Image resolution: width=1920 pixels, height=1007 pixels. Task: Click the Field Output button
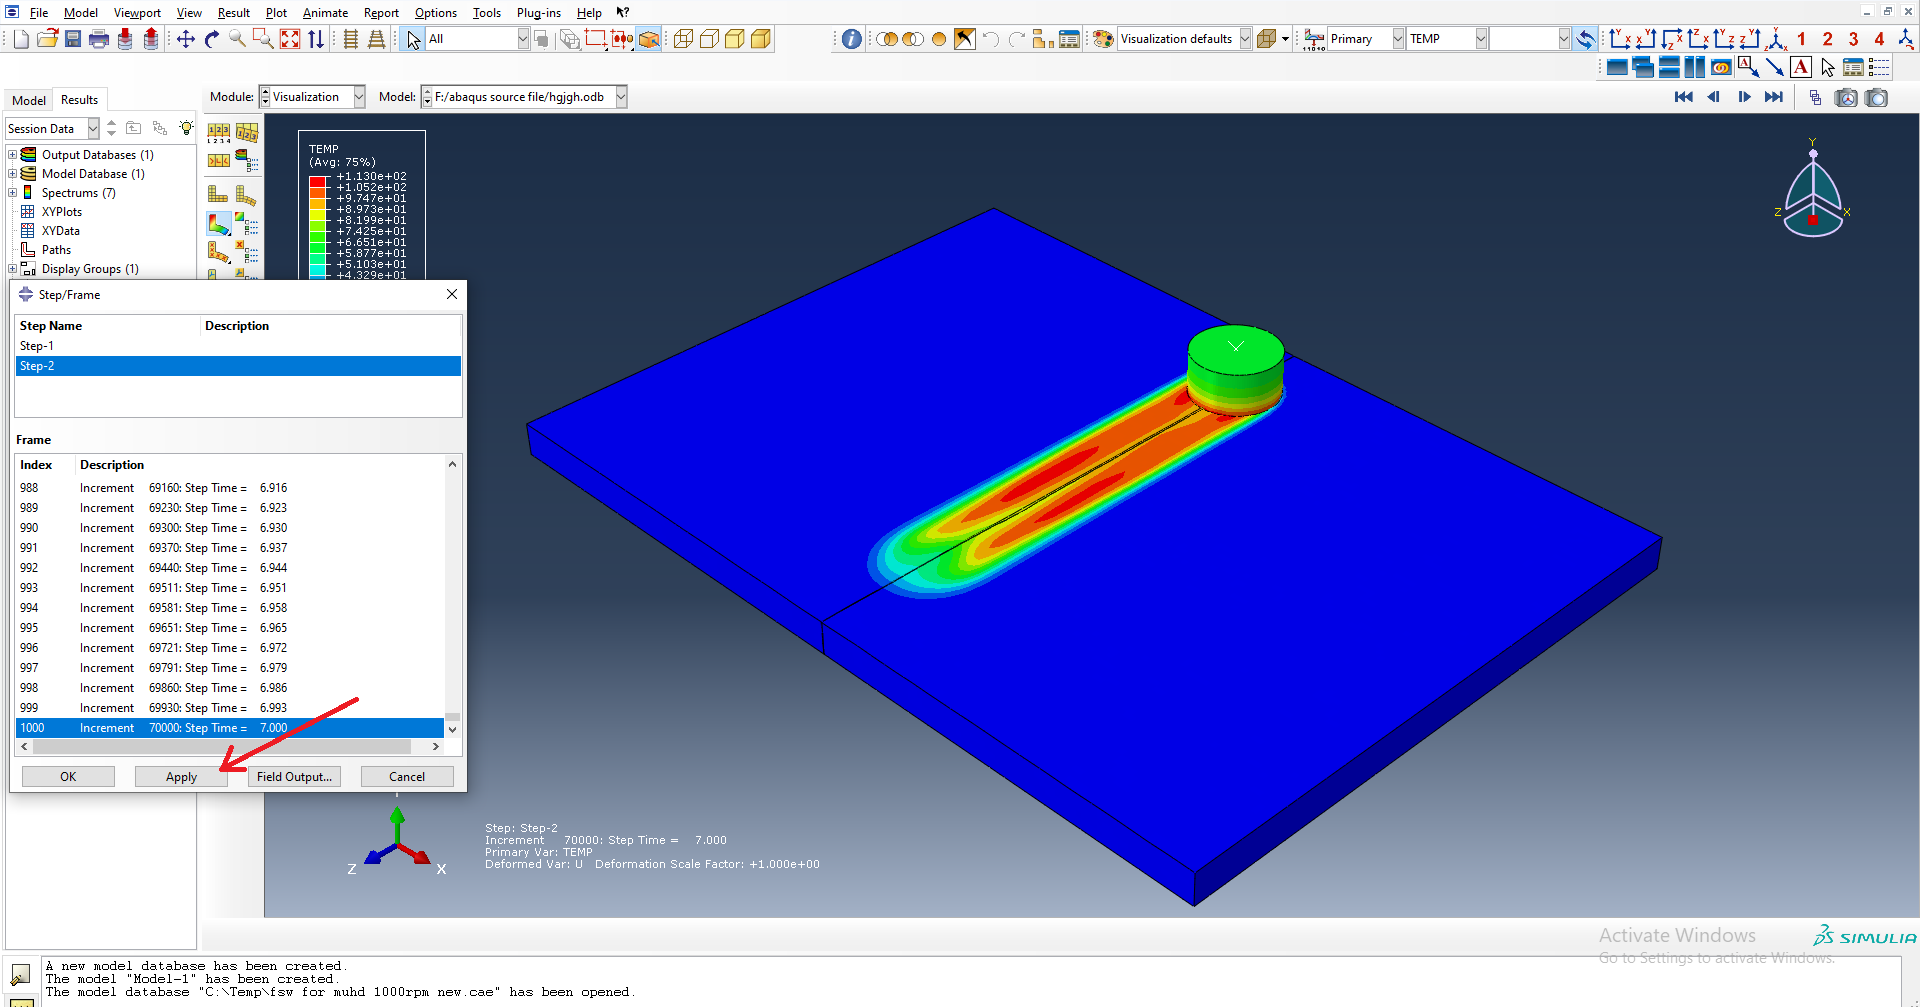tap(294, 776)
